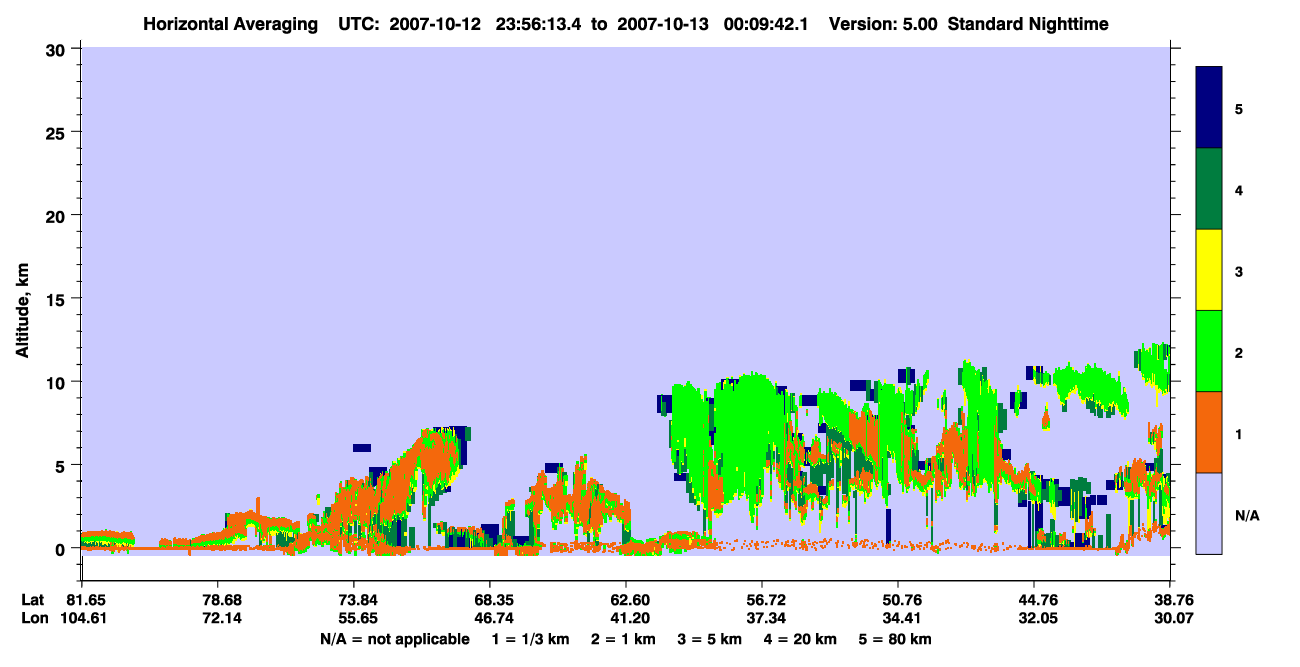The image size is (1300, 667).
Task: Click the orange level 1 swatch
Action: [x=1209, y=432]
